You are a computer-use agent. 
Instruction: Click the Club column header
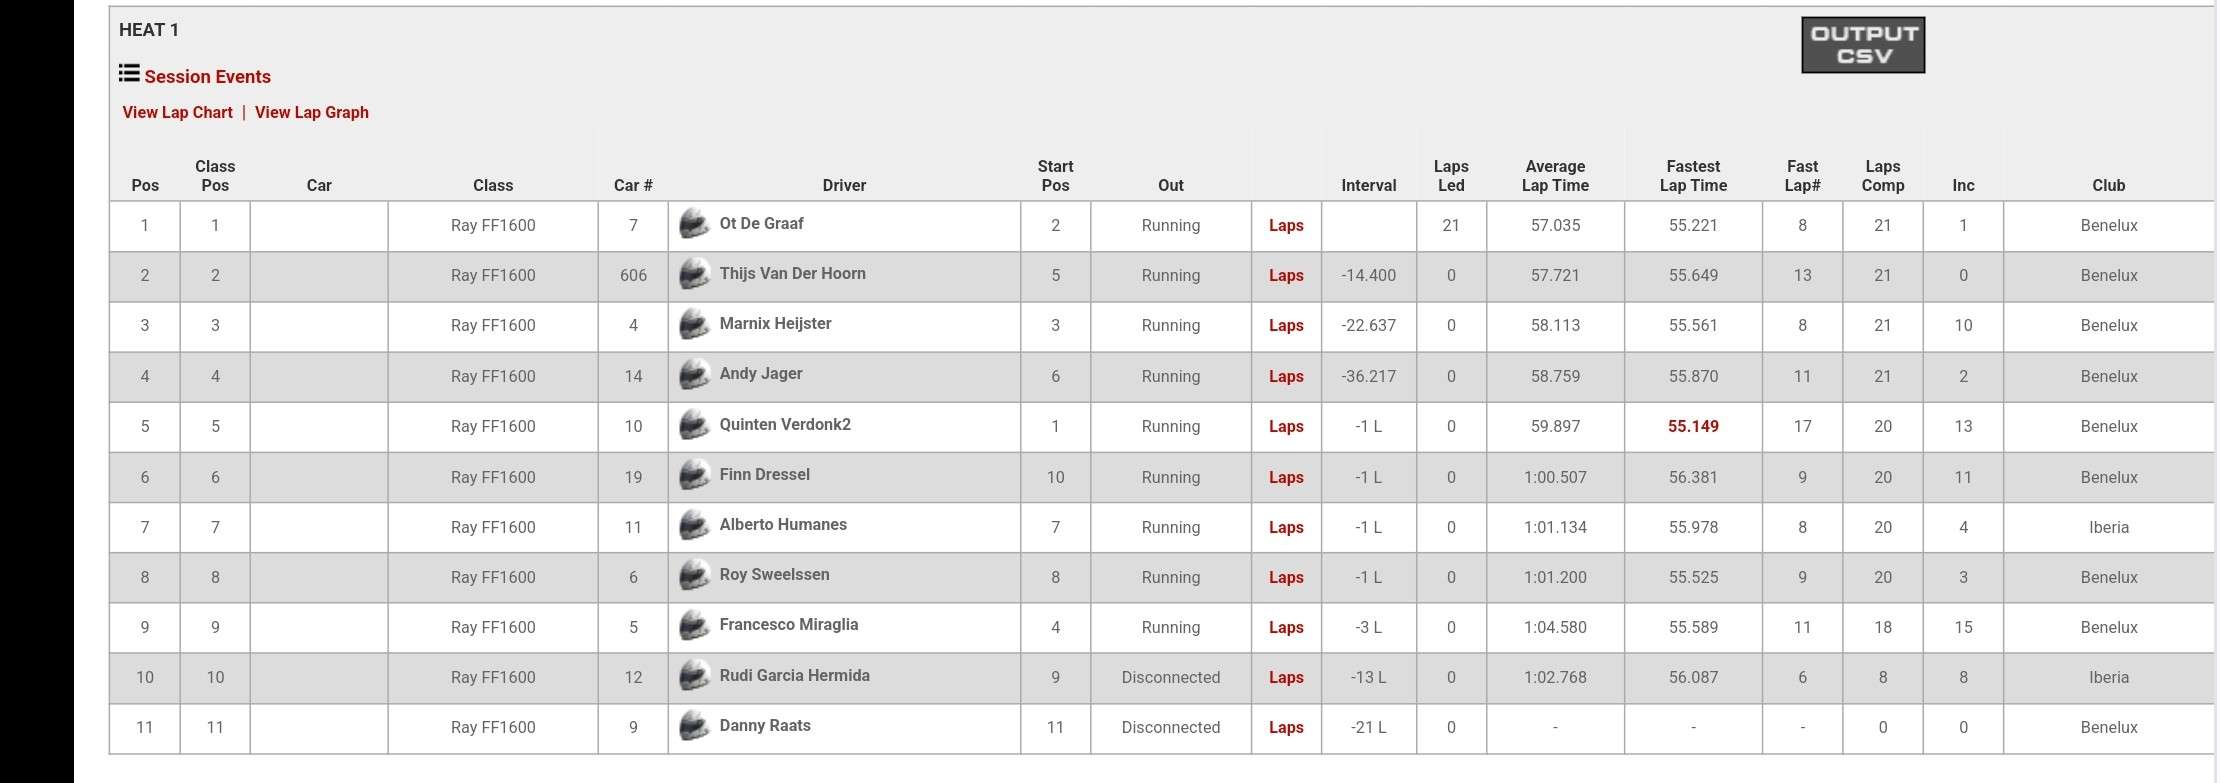click(2108, 186)
